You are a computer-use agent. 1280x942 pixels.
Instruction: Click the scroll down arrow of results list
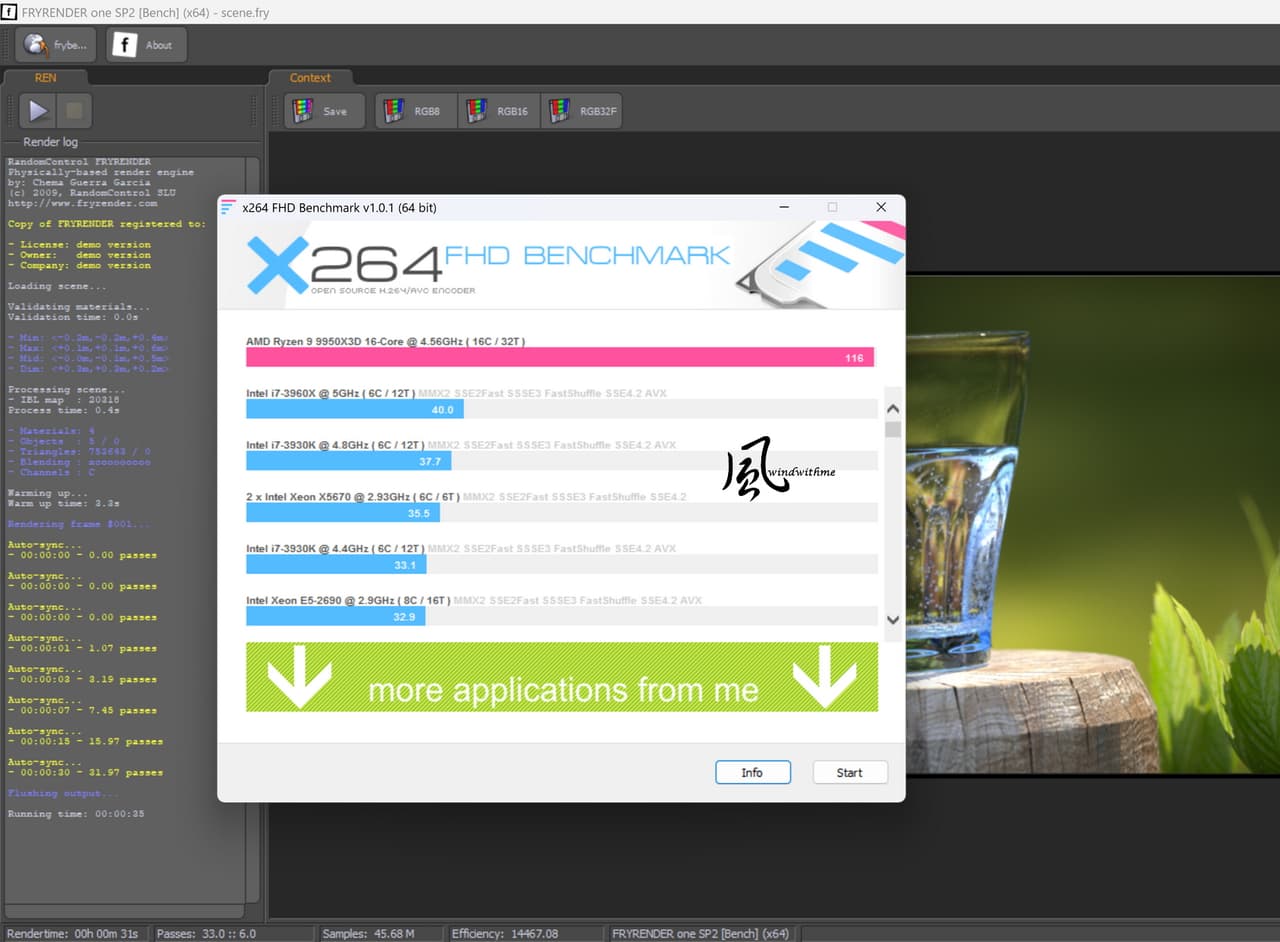[893, 619]
